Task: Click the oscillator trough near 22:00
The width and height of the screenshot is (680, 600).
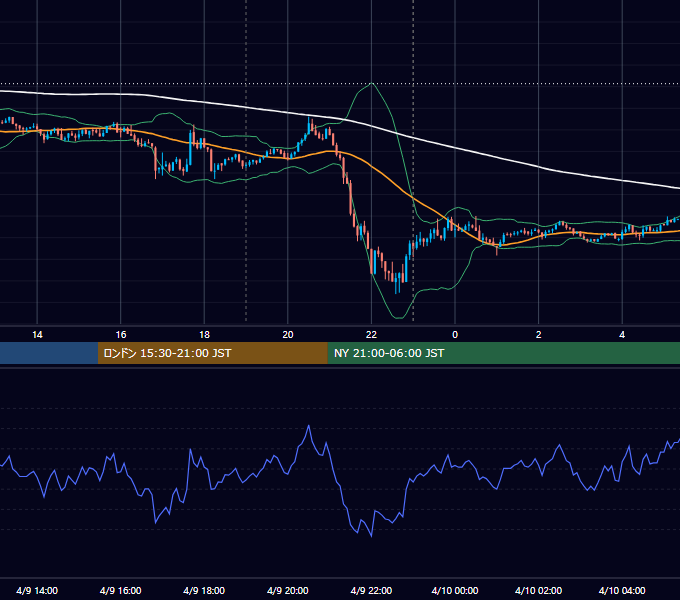Action: [x=371, y=536]
